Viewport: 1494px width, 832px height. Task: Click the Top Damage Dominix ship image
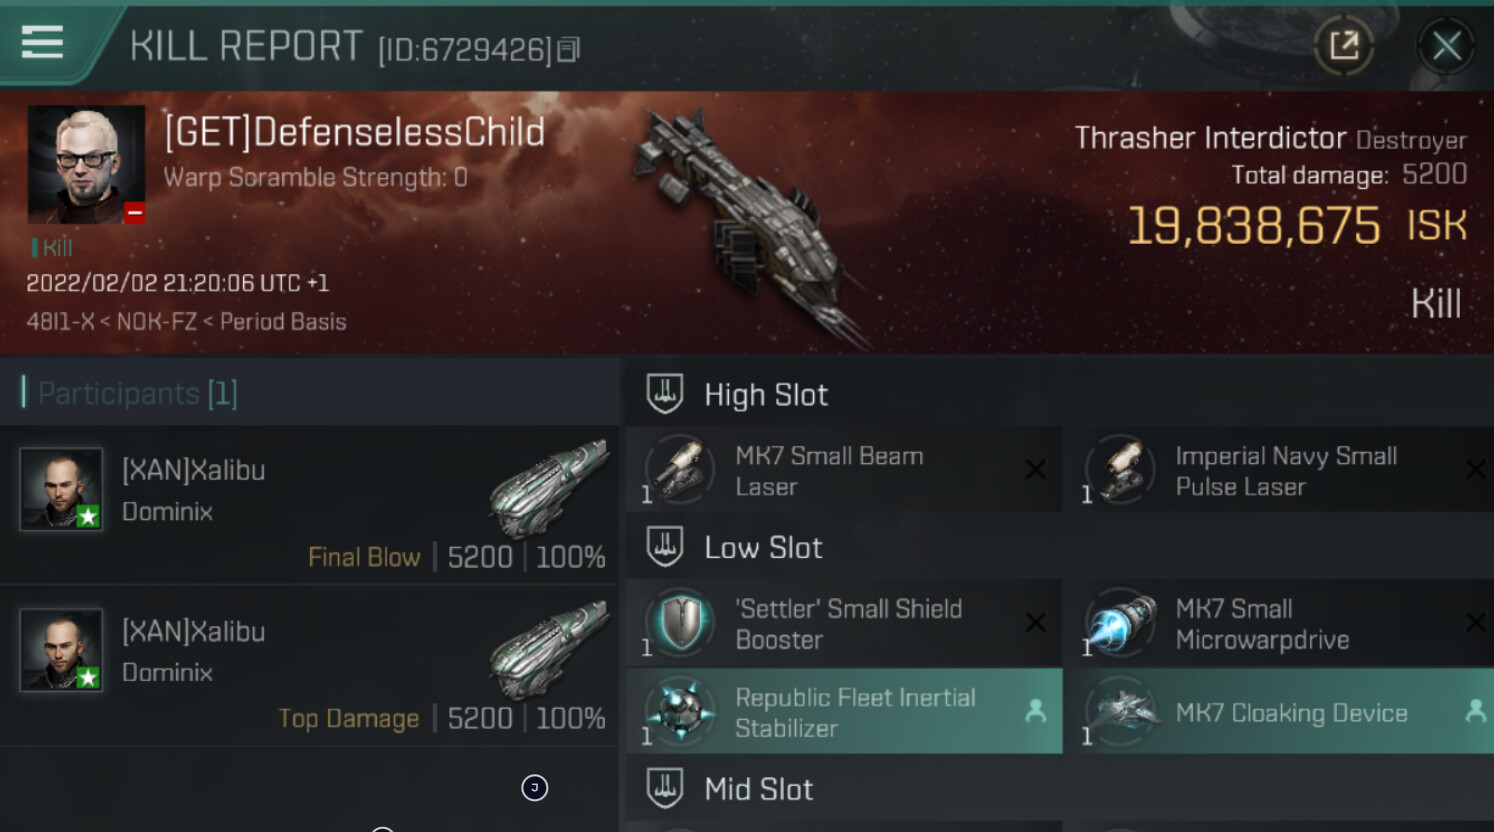click(549, 648)
